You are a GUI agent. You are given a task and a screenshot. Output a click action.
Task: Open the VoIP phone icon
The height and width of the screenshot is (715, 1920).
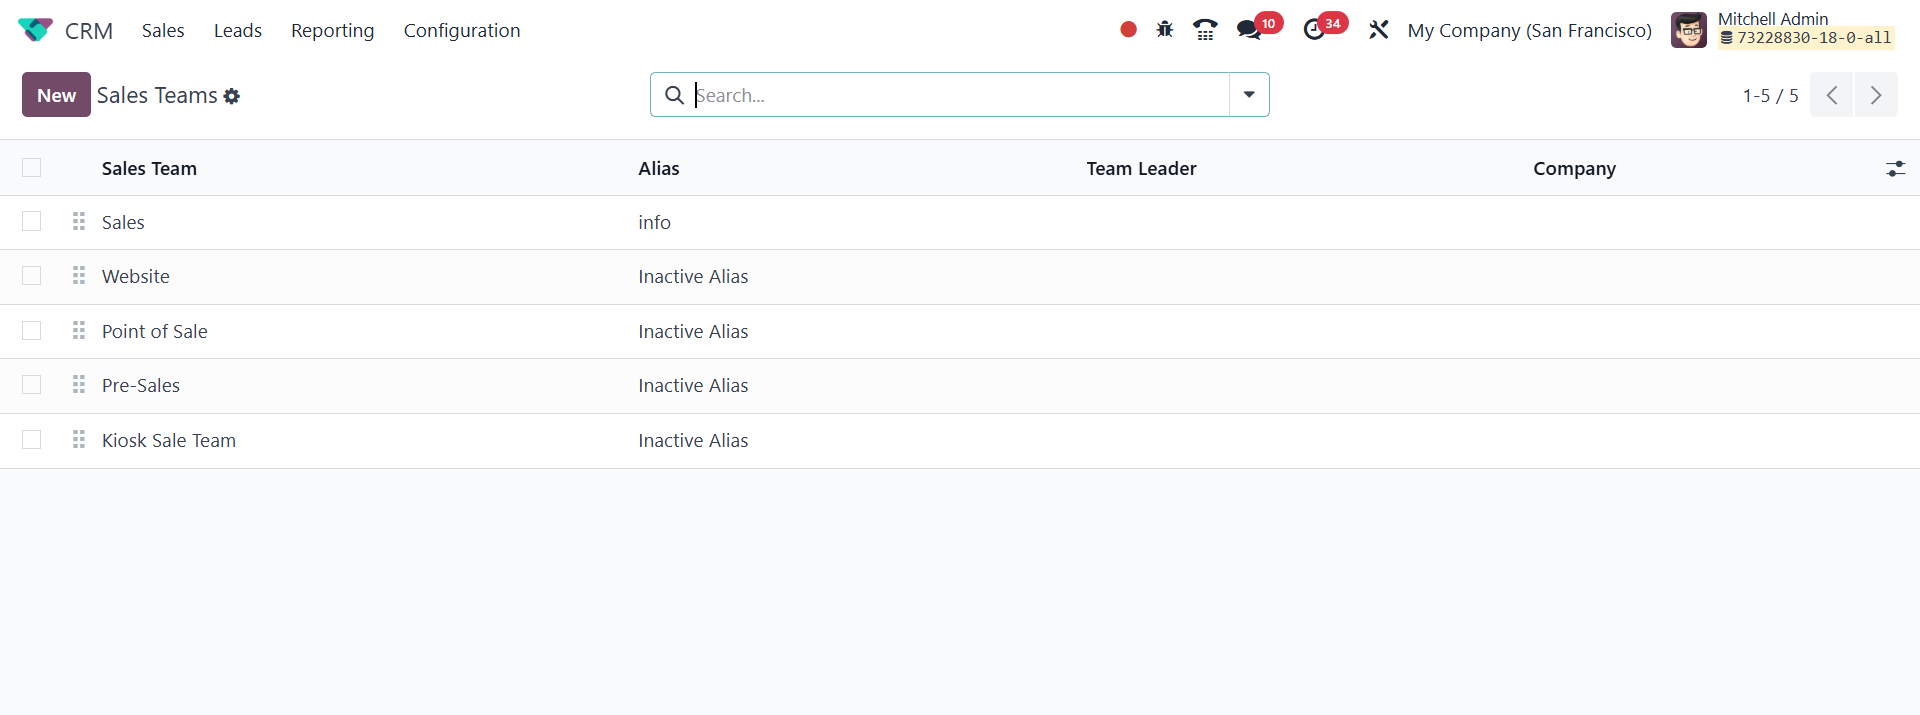[x=1205, y=30]
